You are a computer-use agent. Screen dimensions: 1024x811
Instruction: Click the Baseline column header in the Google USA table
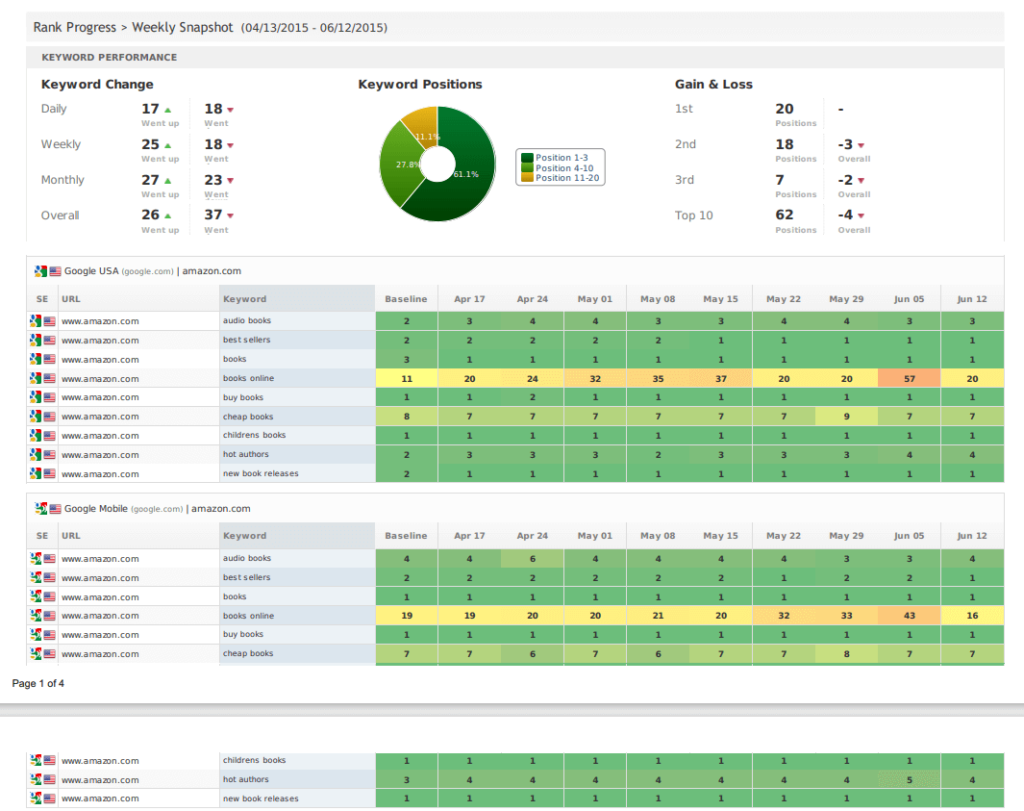pyautogui.click(x=406, y=298)
